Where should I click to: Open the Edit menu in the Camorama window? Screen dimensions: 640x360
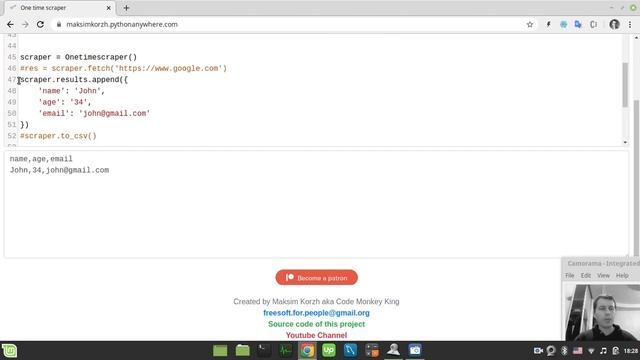pos(586,276)
